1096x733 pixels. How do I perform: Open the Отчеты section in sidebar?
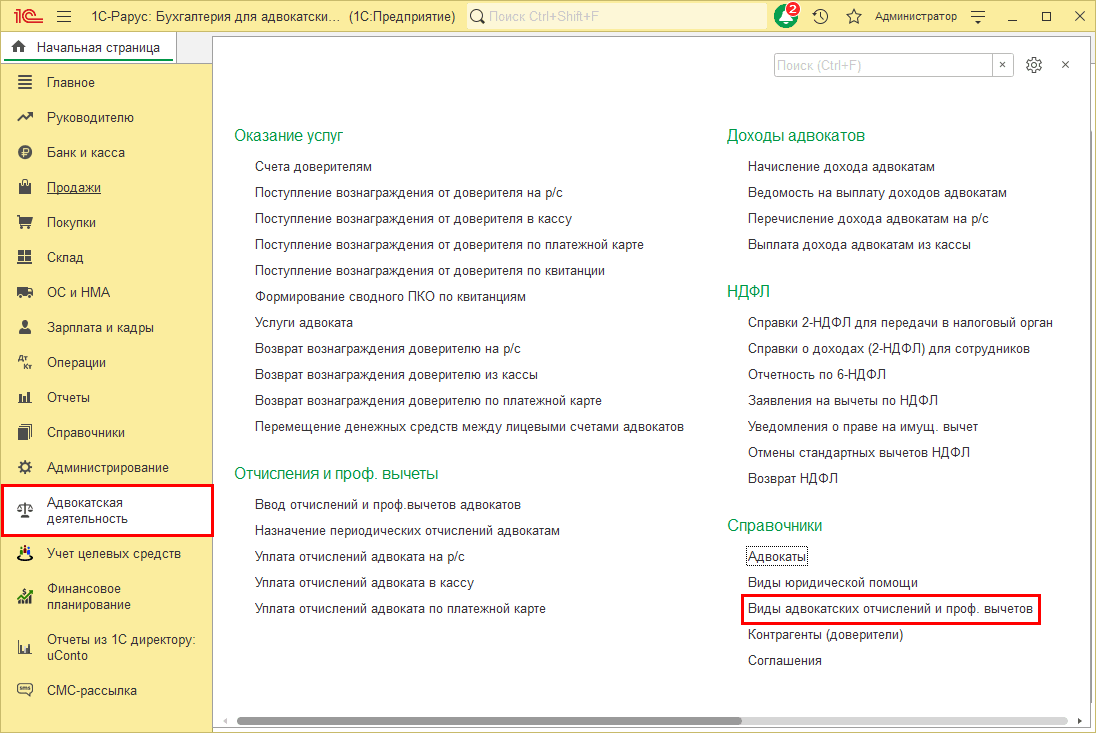click(68, 398)
